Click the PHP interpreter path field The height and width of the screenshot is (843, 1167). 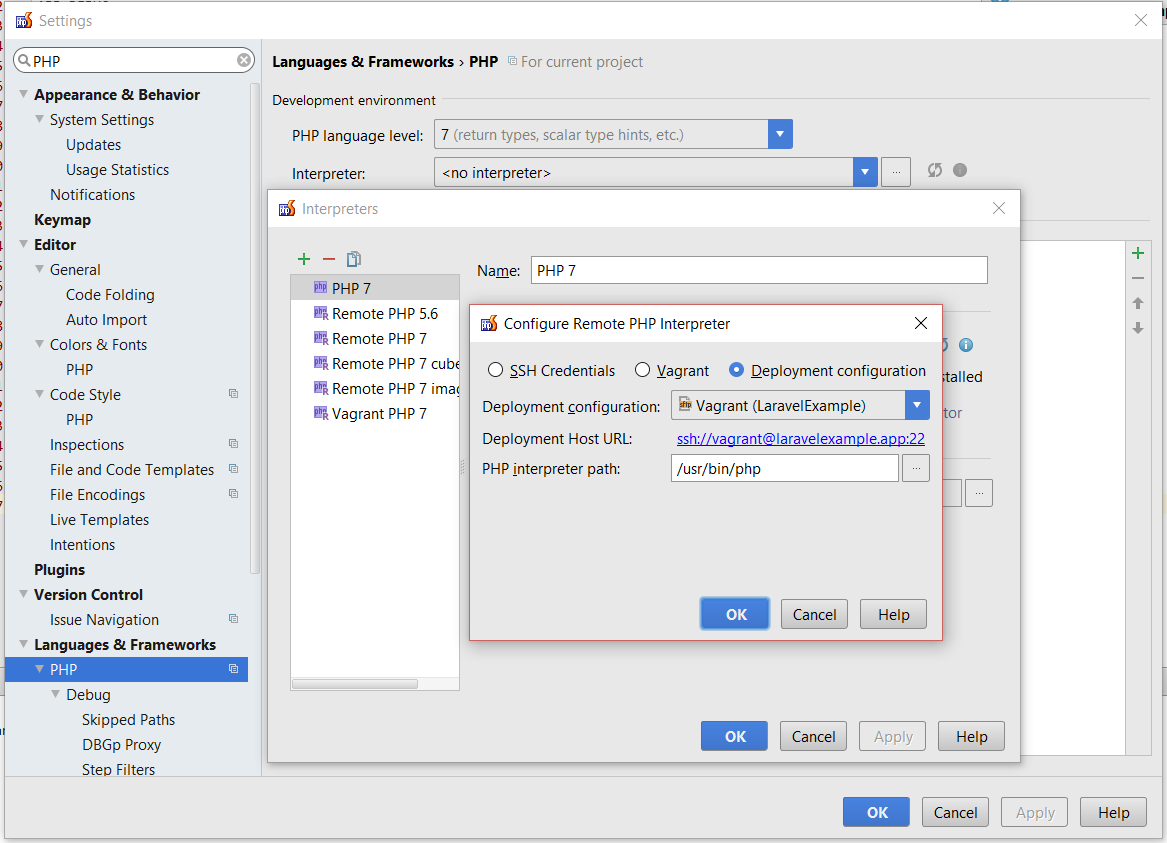[784, 469]
